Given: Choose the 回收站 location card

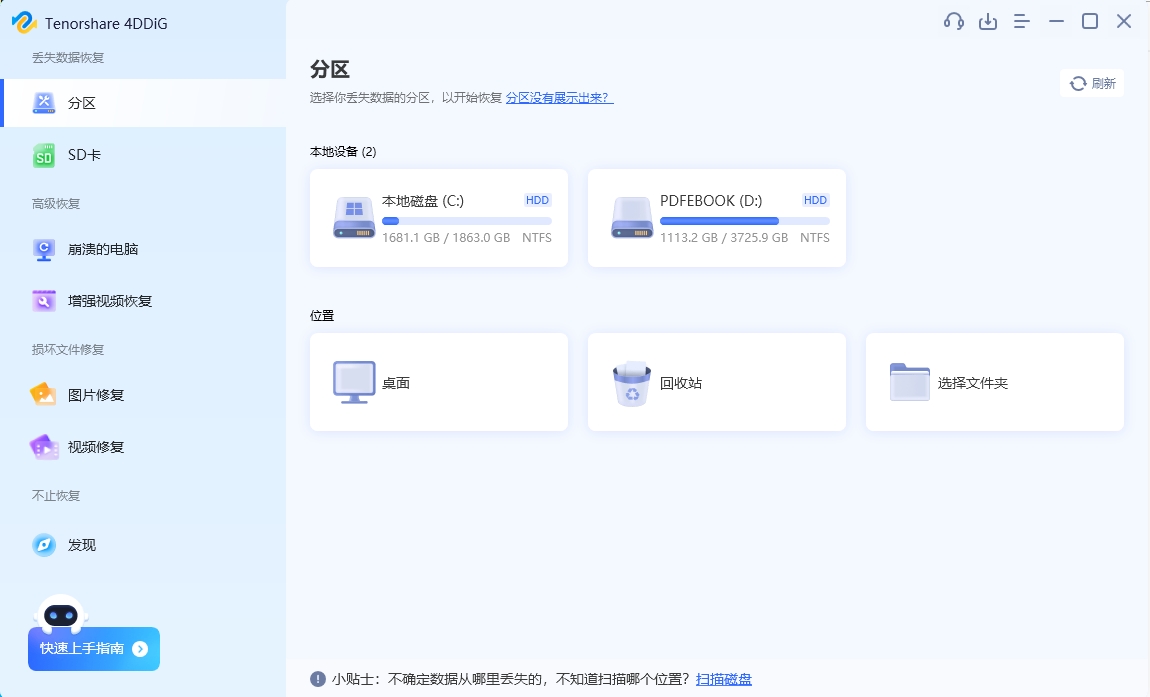Looking at the screenshot, I should [x=717, y=382].
